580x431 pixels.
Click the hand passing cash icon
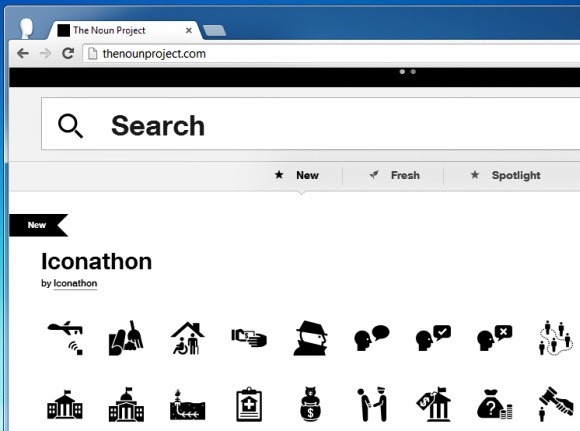coord(249,338)
